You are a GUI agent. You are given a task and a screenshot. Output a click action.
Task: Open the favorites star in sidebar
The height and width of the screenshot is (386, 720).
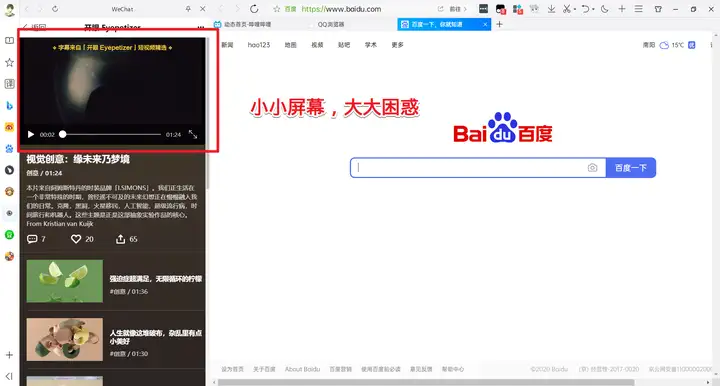(9, 62)
